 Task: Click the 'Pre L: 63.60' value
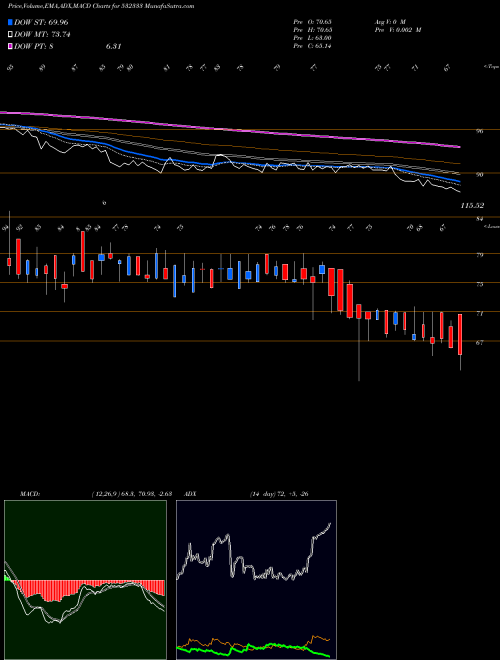click(312, 38)
